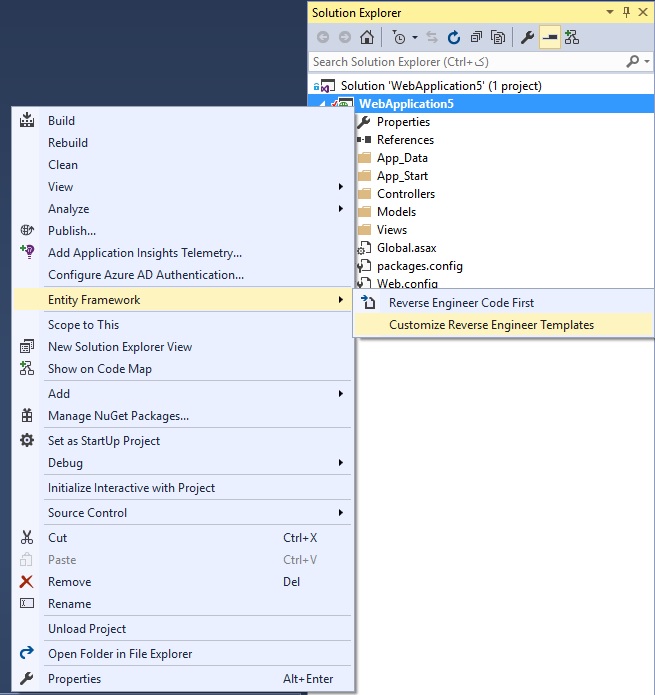Select the Controllers folder in tree
The width and height of the screenshot is (655, 695).
click(405, 194)
